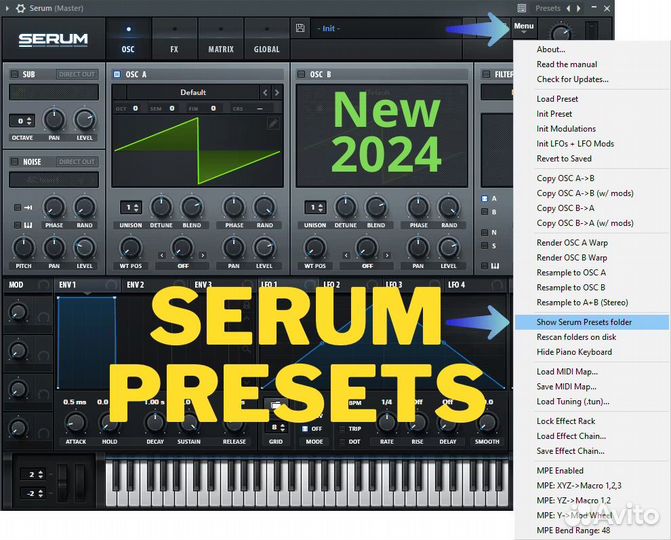Click the OSC A WT POS knob
Screen dimensions: 671x540
[x=131, y=248]
